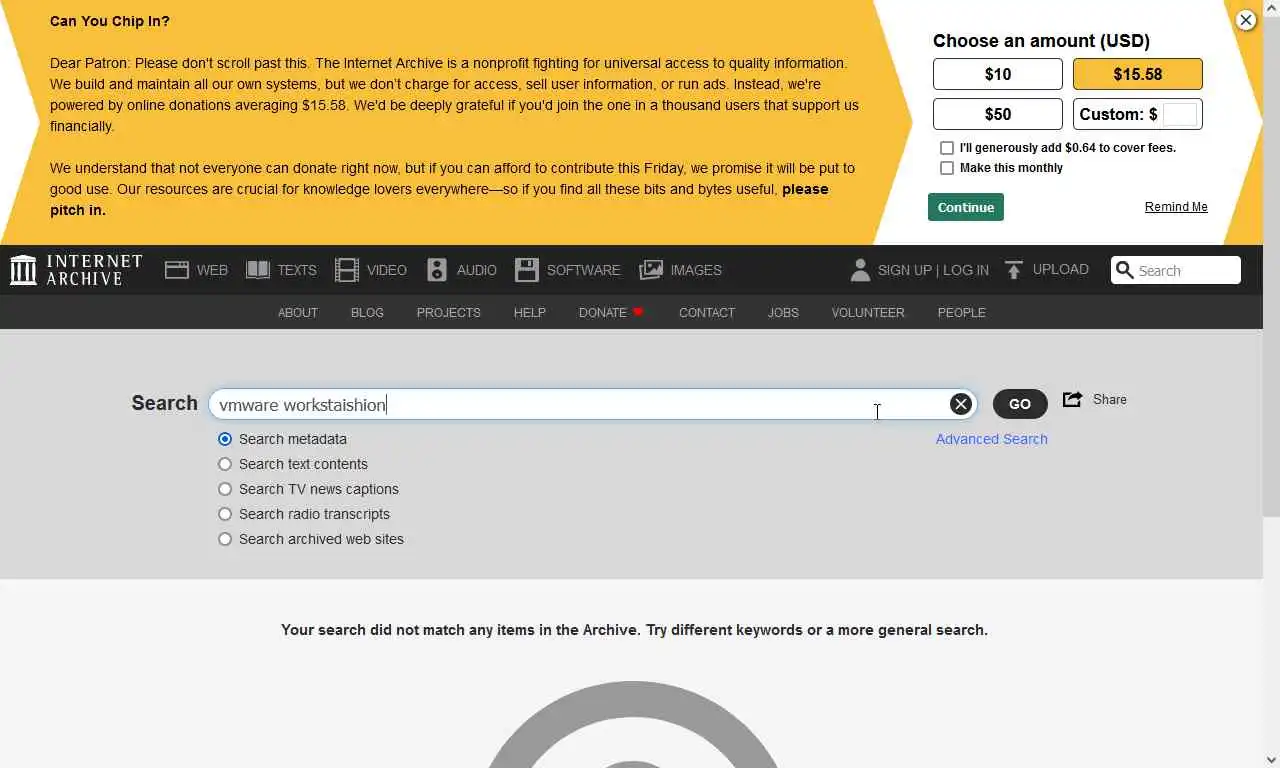Click the SOFTWARE navigation label

(x=584, y=270)
